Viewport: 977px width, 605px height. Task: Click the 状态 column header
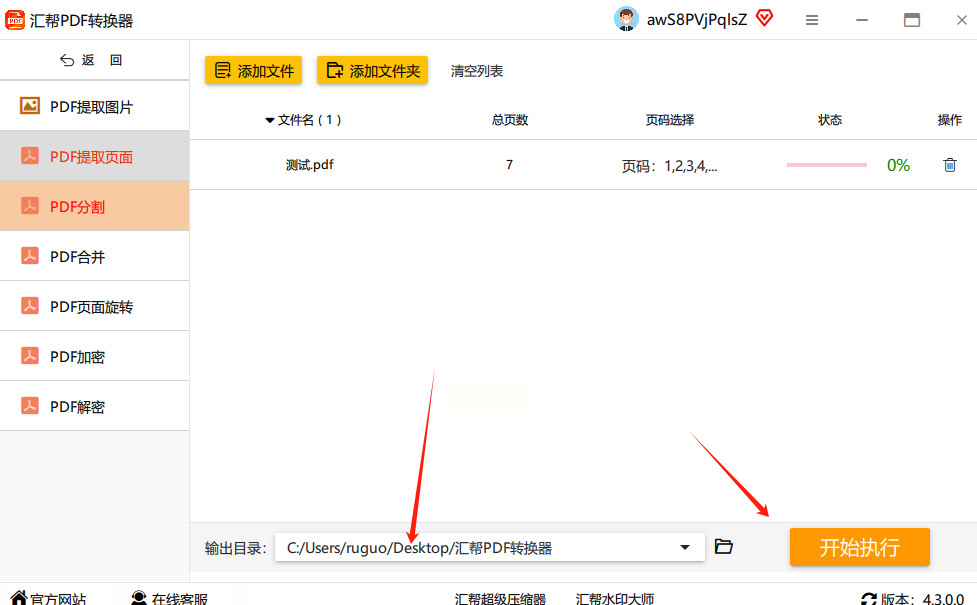(830, 120)
